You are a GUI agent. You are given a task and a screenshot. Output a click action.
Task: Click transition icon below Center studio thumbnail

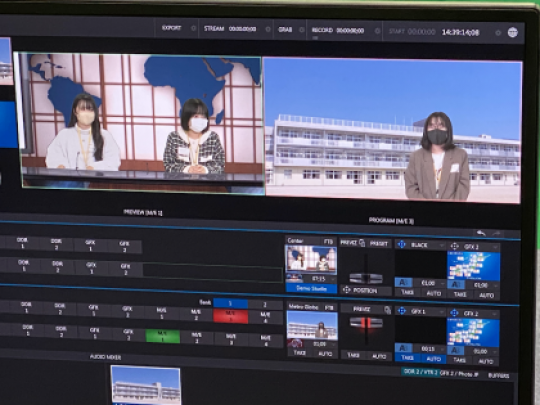[294, 278]
